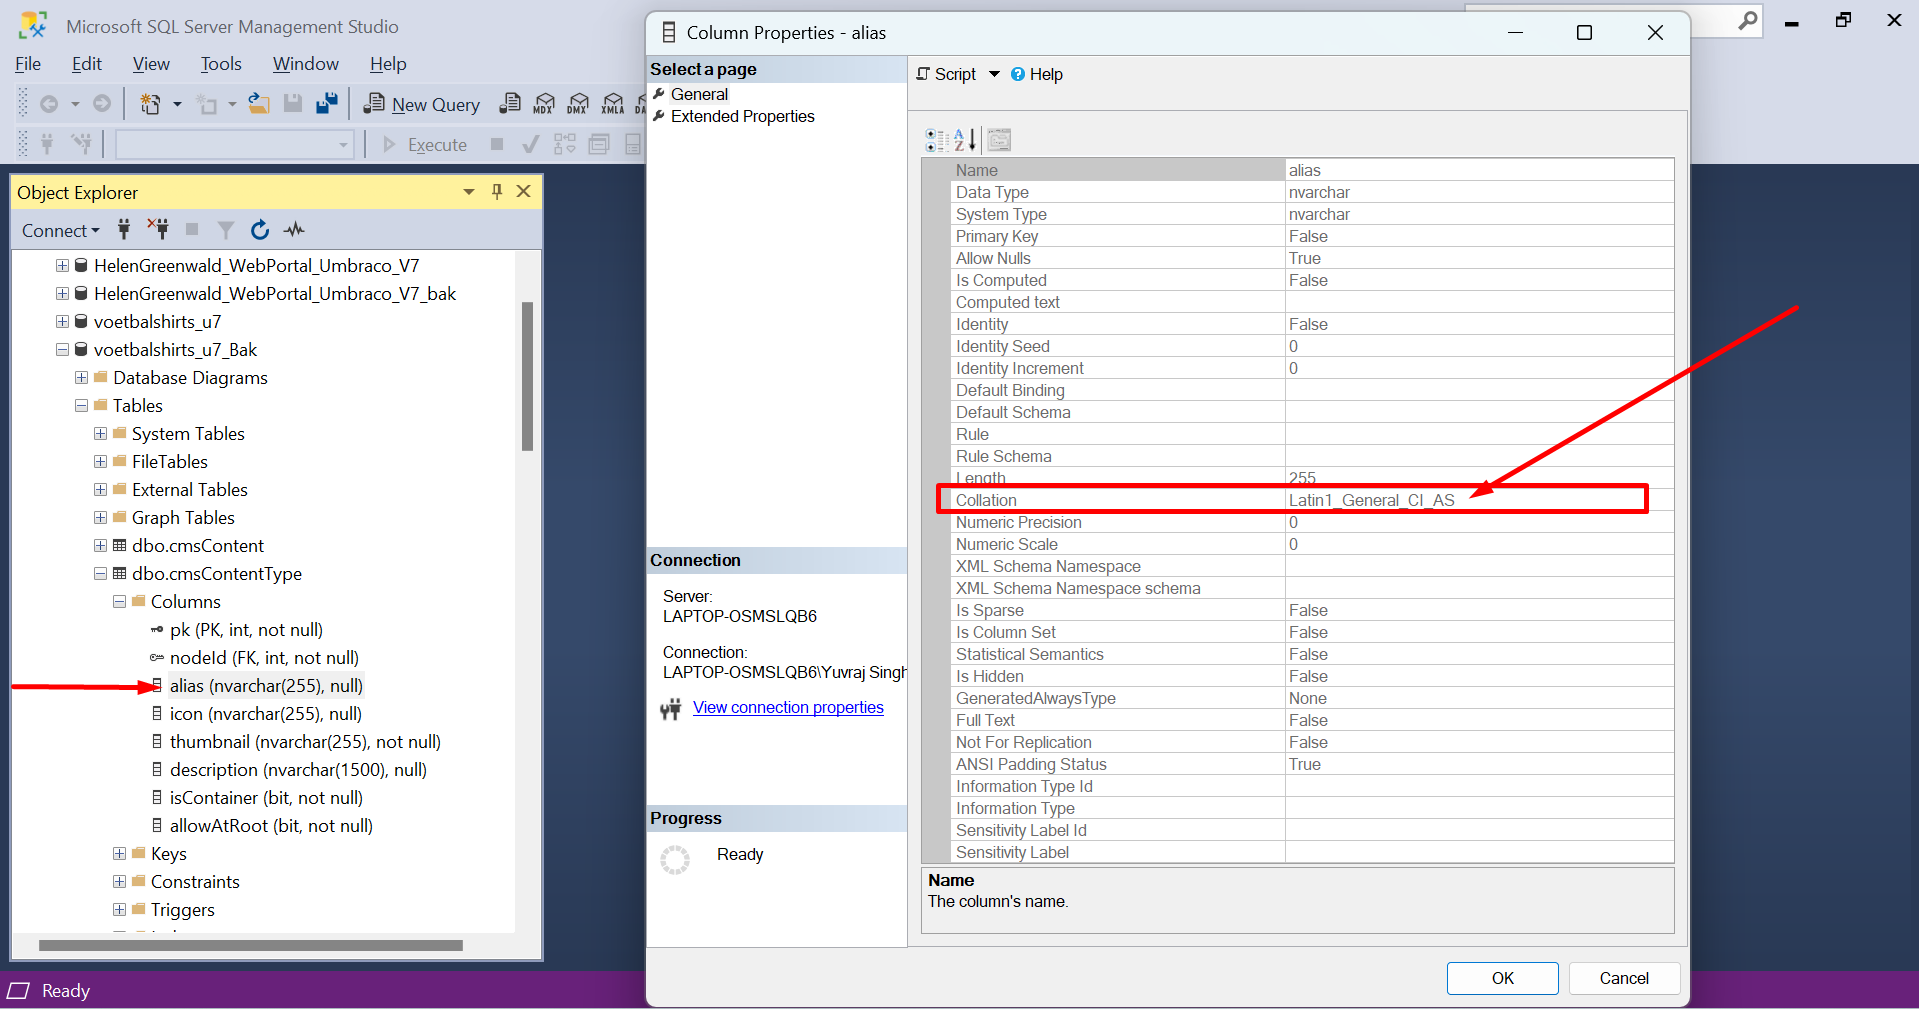This screenshot has height=1009, width=1919.
Task: Click the Execute button
Action: point(425,145)
